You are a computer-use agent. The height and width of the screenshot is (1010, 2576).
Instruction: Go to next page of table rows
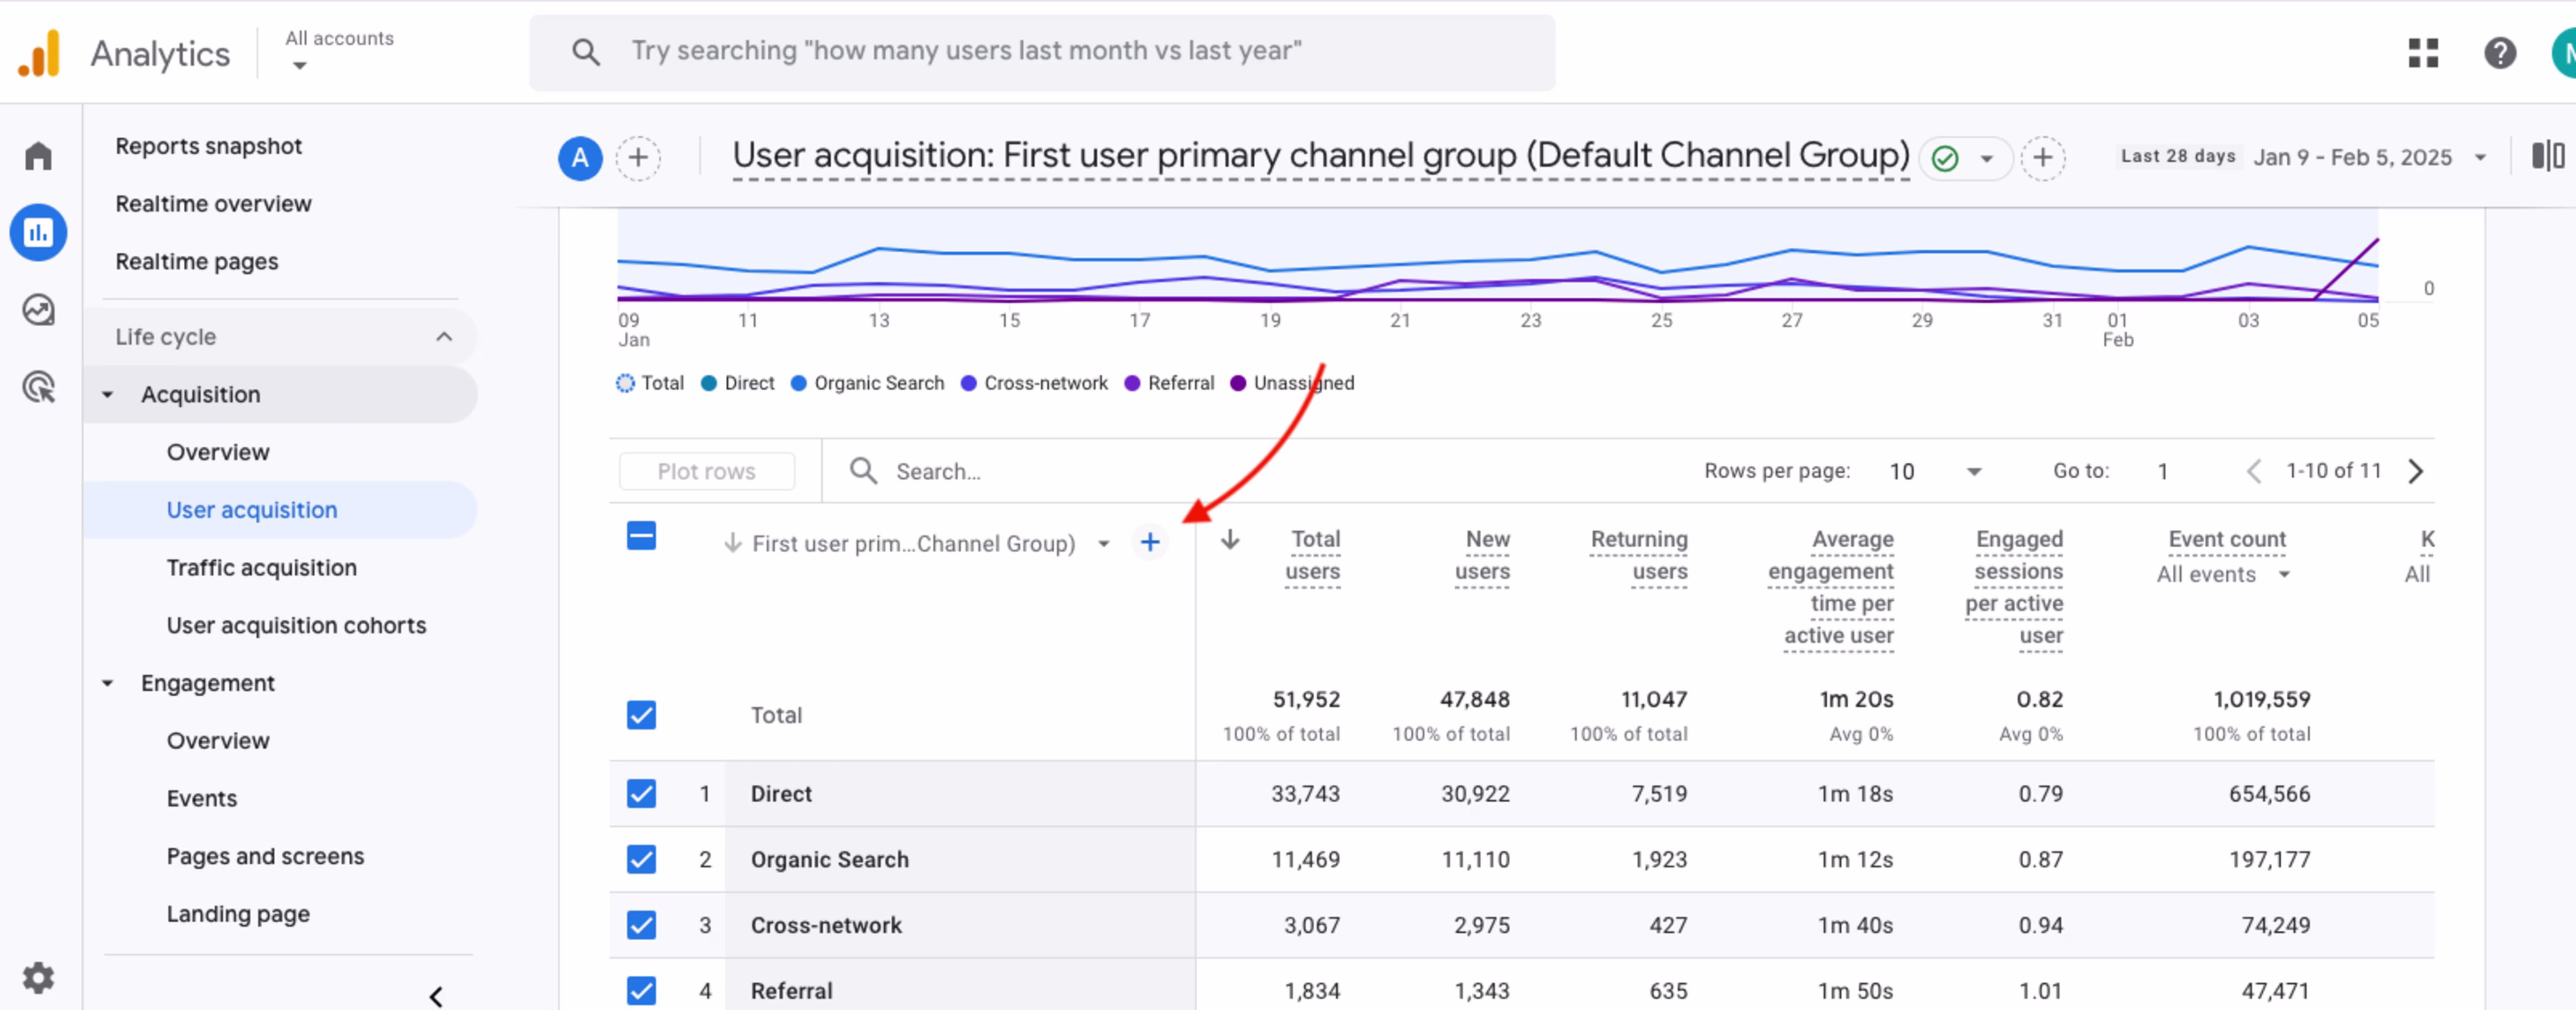click(2416, 471)
